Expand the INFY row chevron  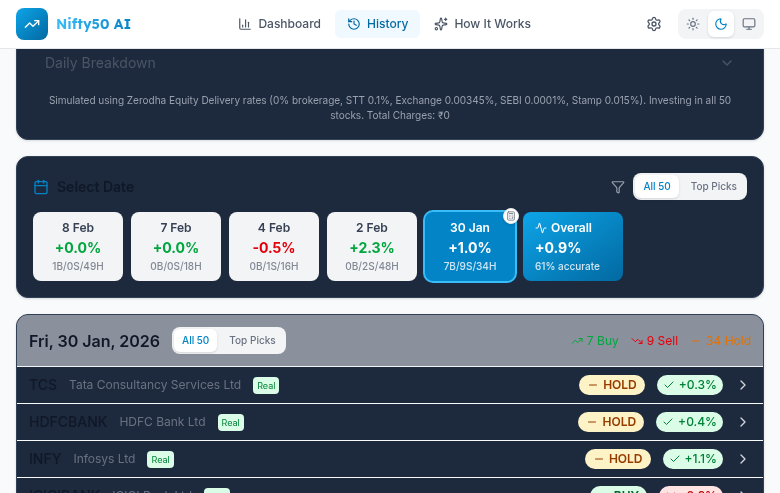[x=743, y=459]
